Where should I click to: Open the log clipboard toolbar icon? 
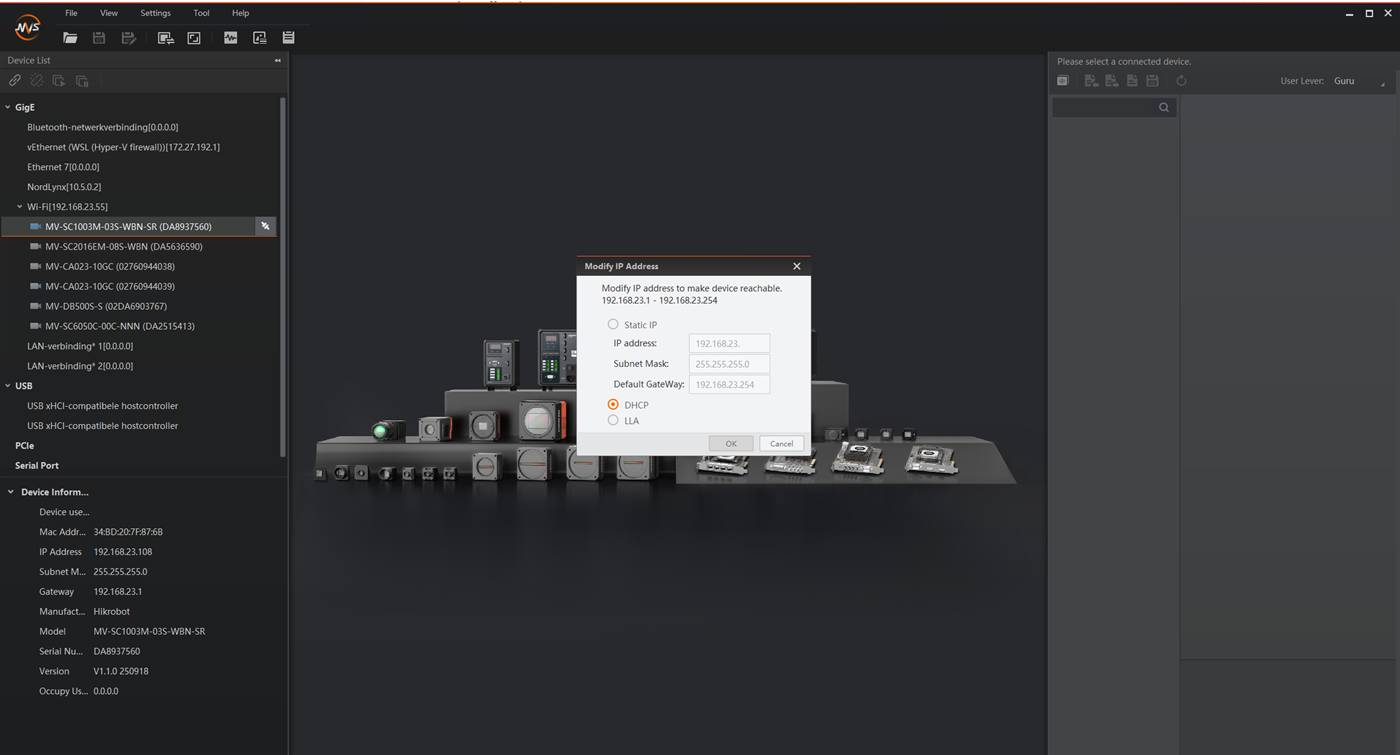click(x=288, y=38)
